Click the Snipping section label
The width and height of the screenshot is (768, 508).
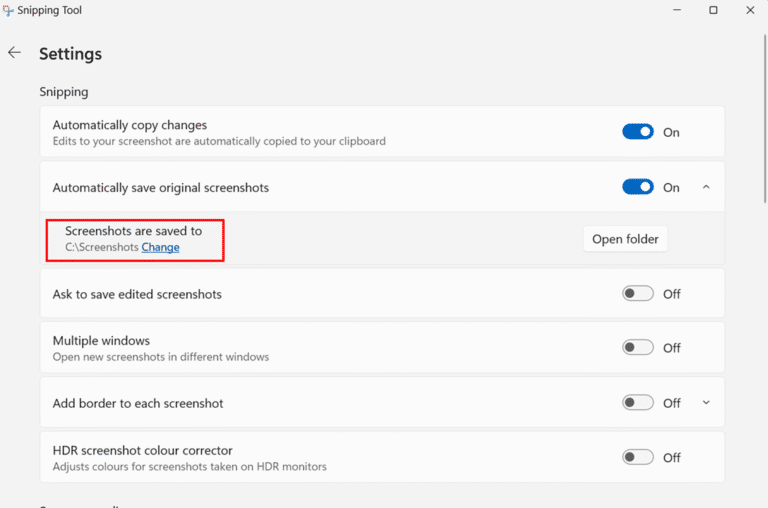click(x=64, y=92)
